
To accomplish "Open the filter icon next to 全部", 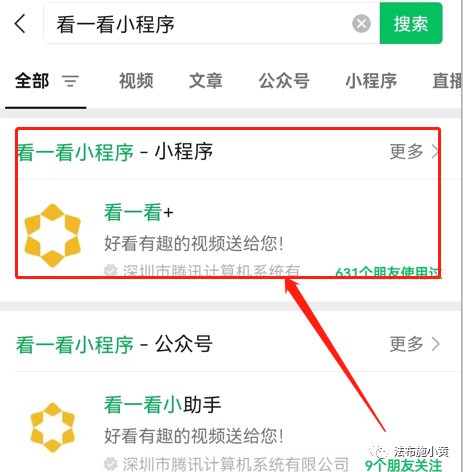I will click(70, 81).
